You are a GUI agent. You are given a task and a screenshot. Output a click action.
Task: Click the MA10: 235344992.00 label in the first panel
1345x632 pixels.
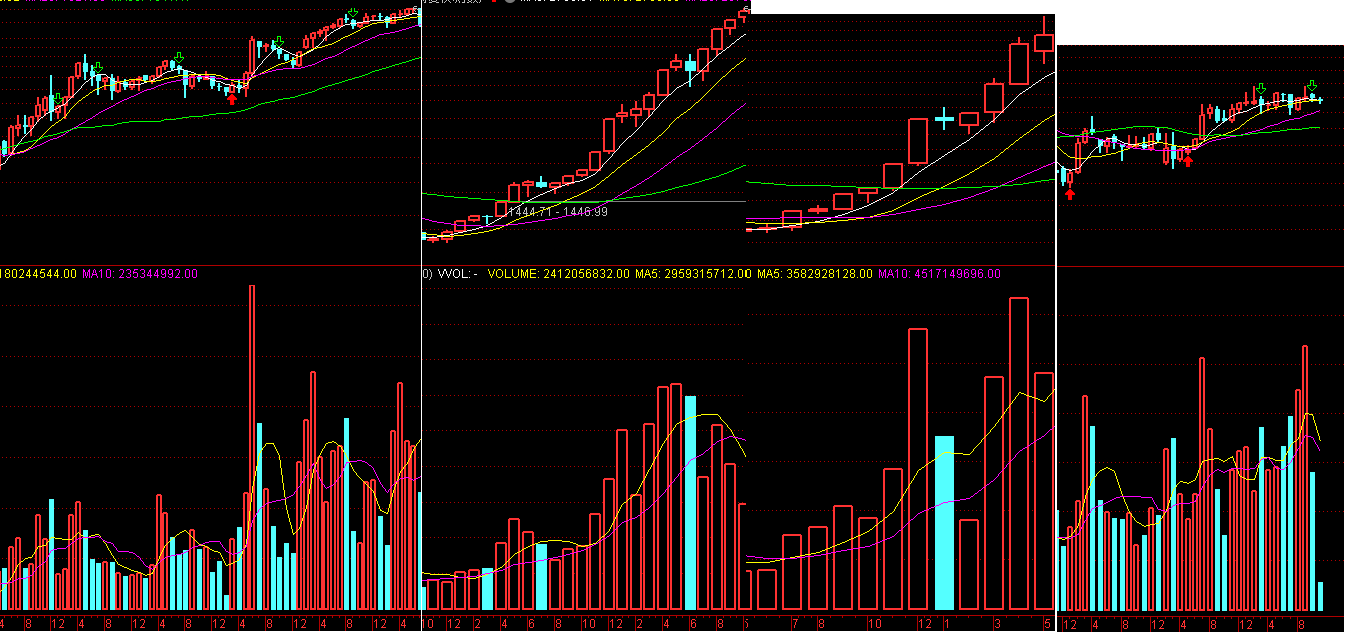(x=140, y=274)
